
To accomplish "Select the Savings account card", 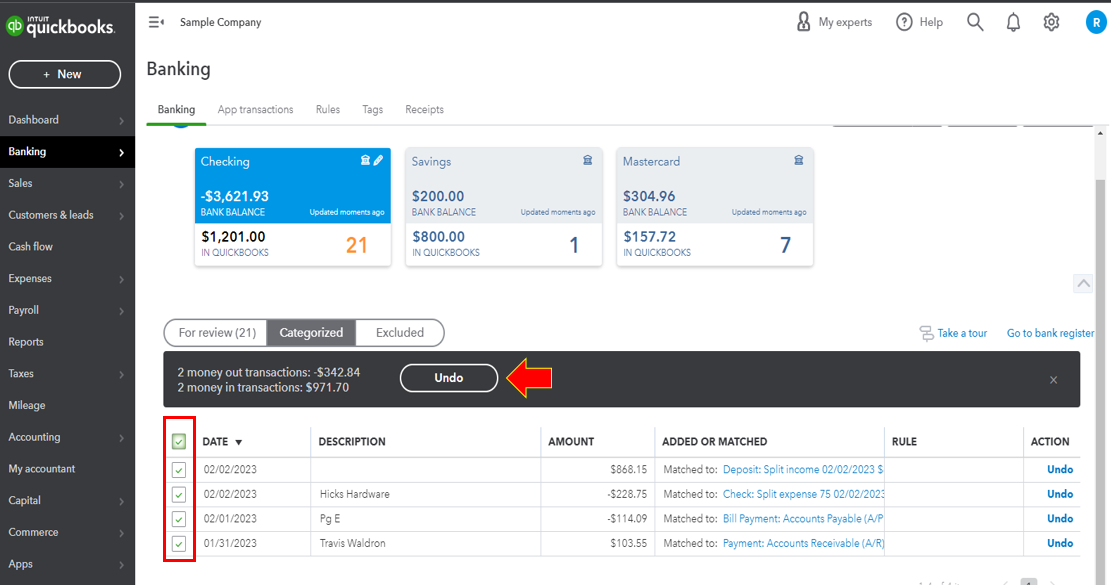I will (x=504, y=207).
